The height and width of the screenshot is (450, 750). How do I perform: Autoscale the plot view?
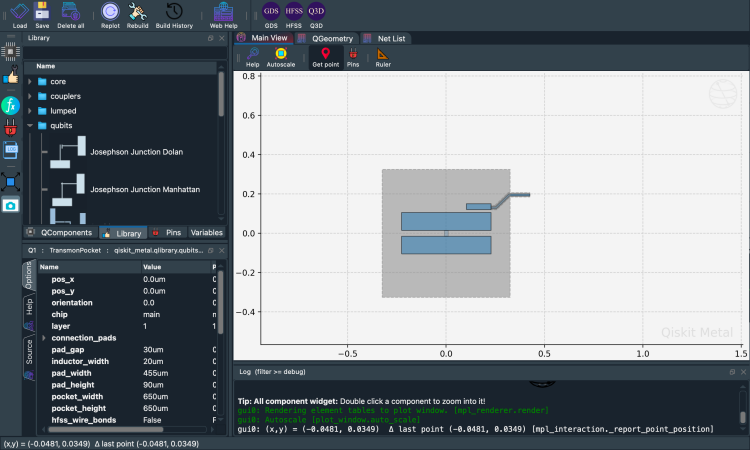pyautogui.click(x=281, y=57)
